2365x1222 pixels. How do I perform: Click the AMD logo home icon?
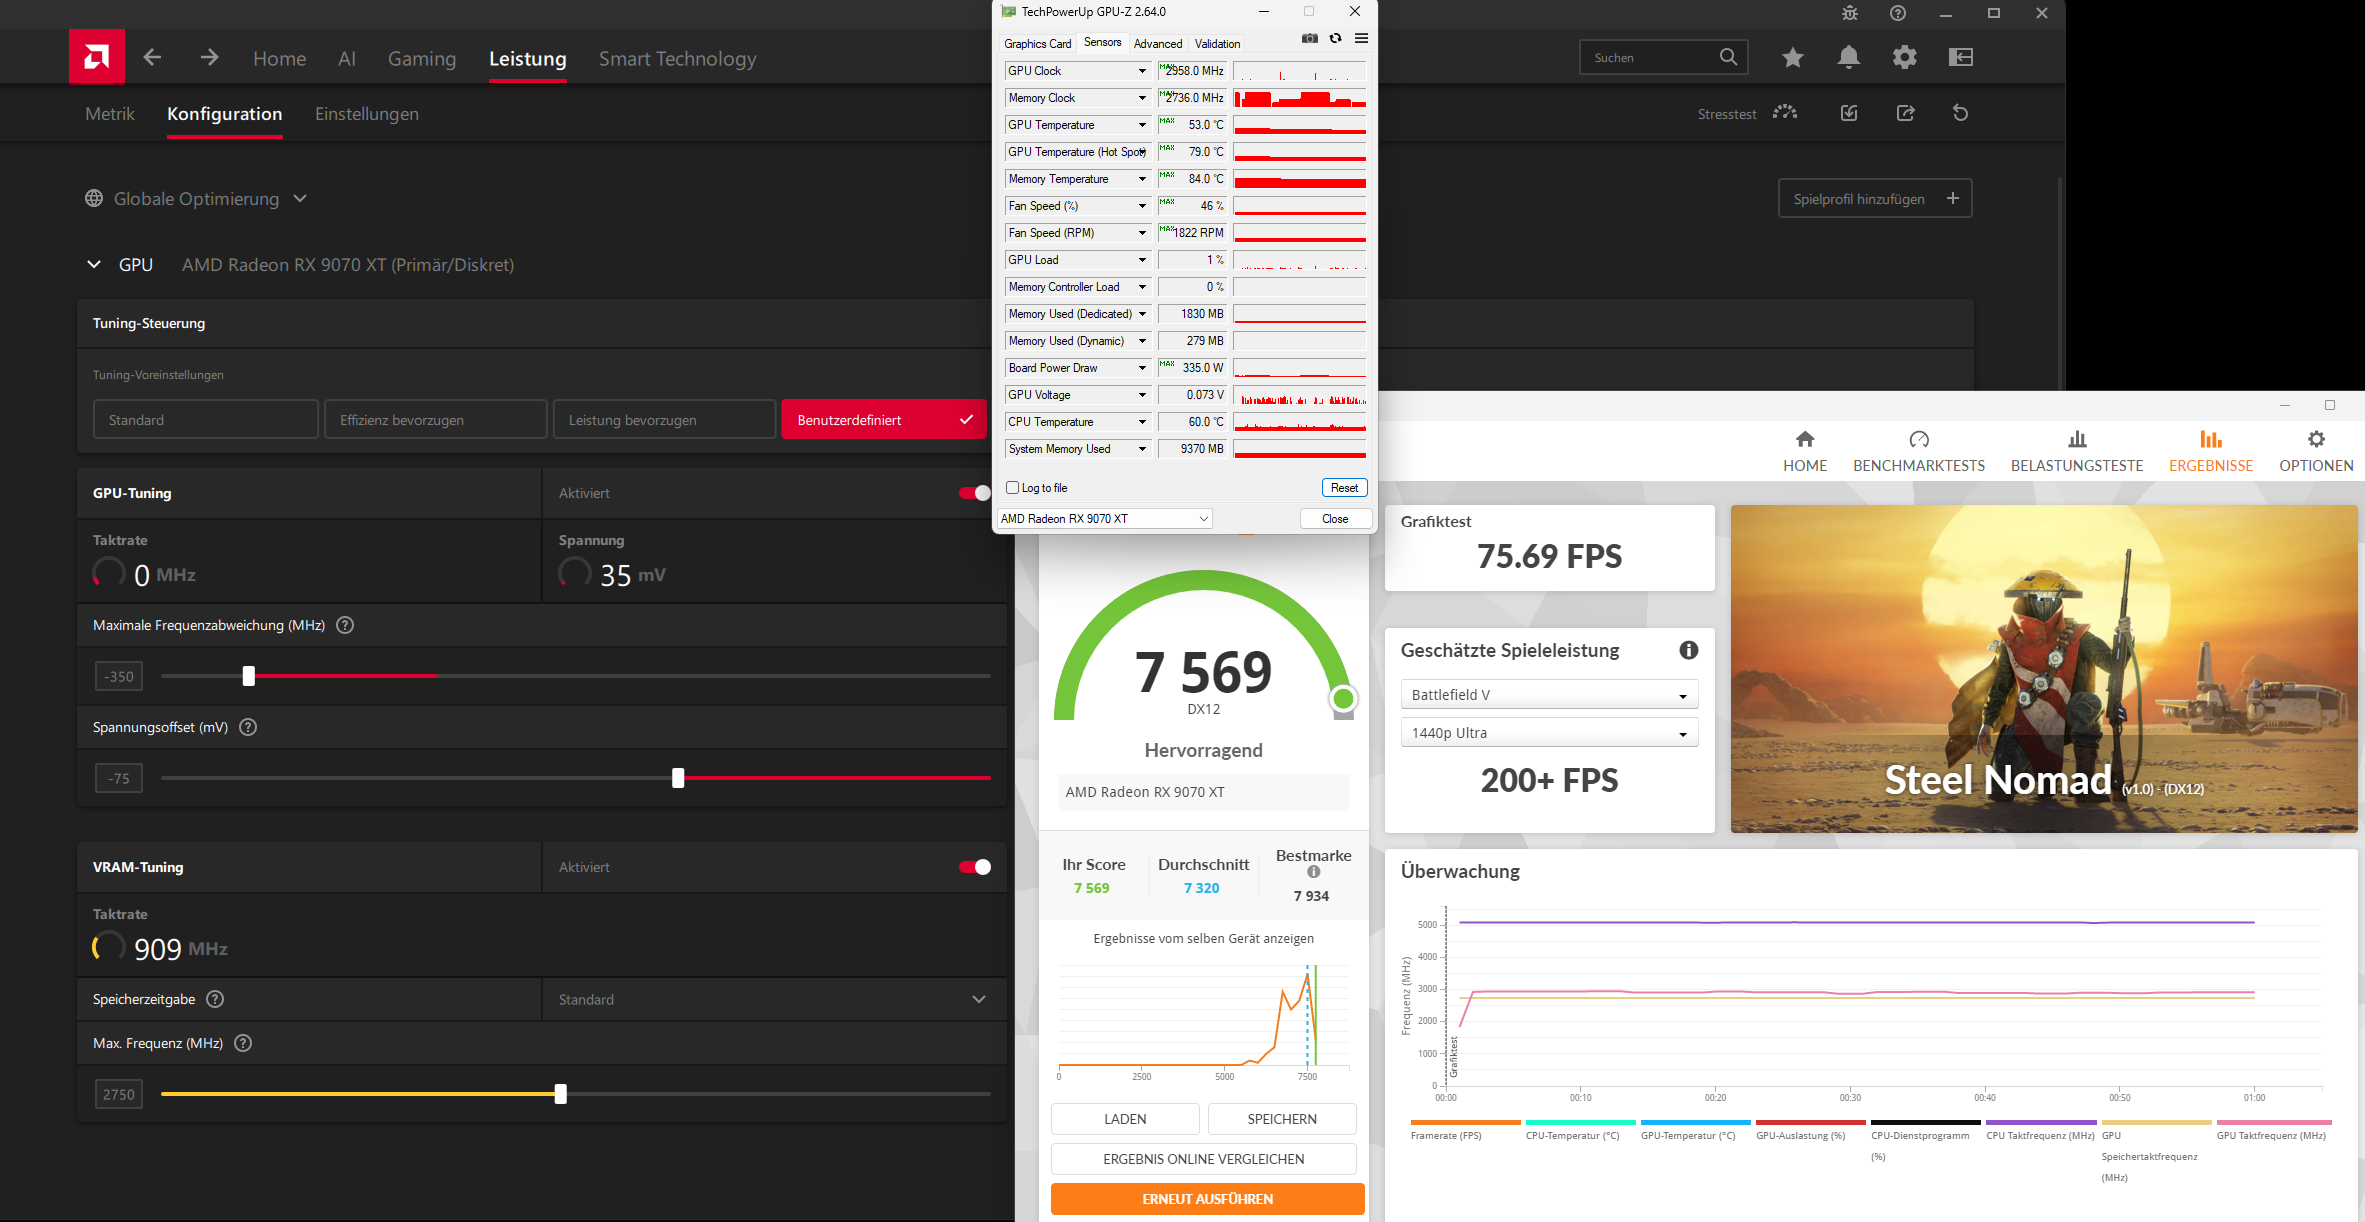point(97,57)
